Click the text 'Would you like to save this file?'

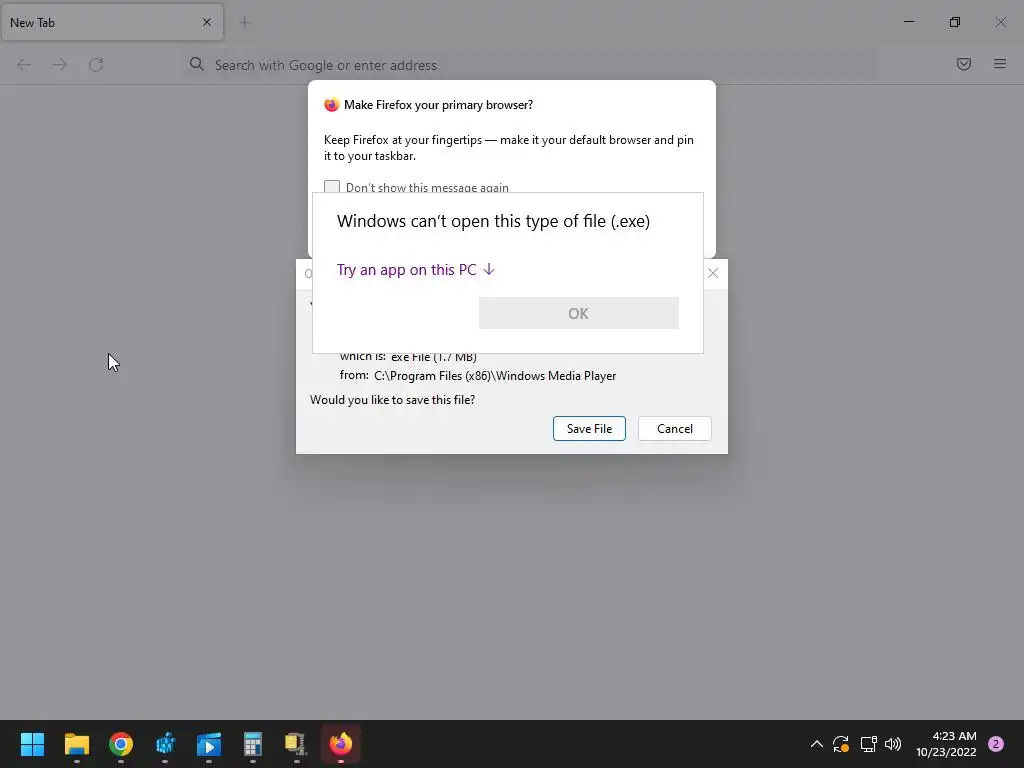coord(392,400)
